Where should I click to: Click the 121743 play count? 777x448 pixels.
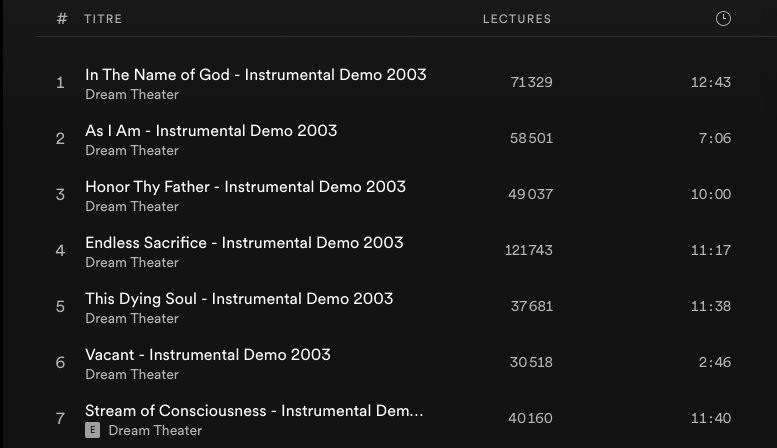coord(528,251)
